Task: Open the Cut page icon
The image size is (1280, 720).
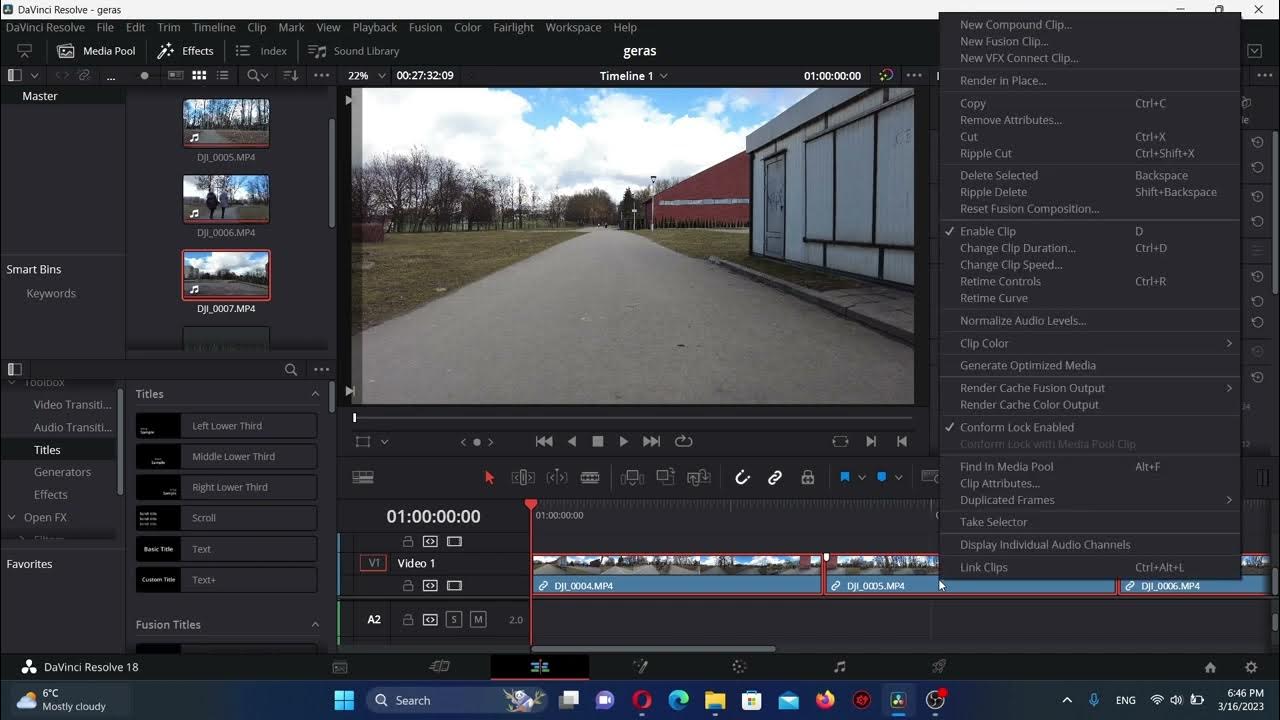Action: 440,667
